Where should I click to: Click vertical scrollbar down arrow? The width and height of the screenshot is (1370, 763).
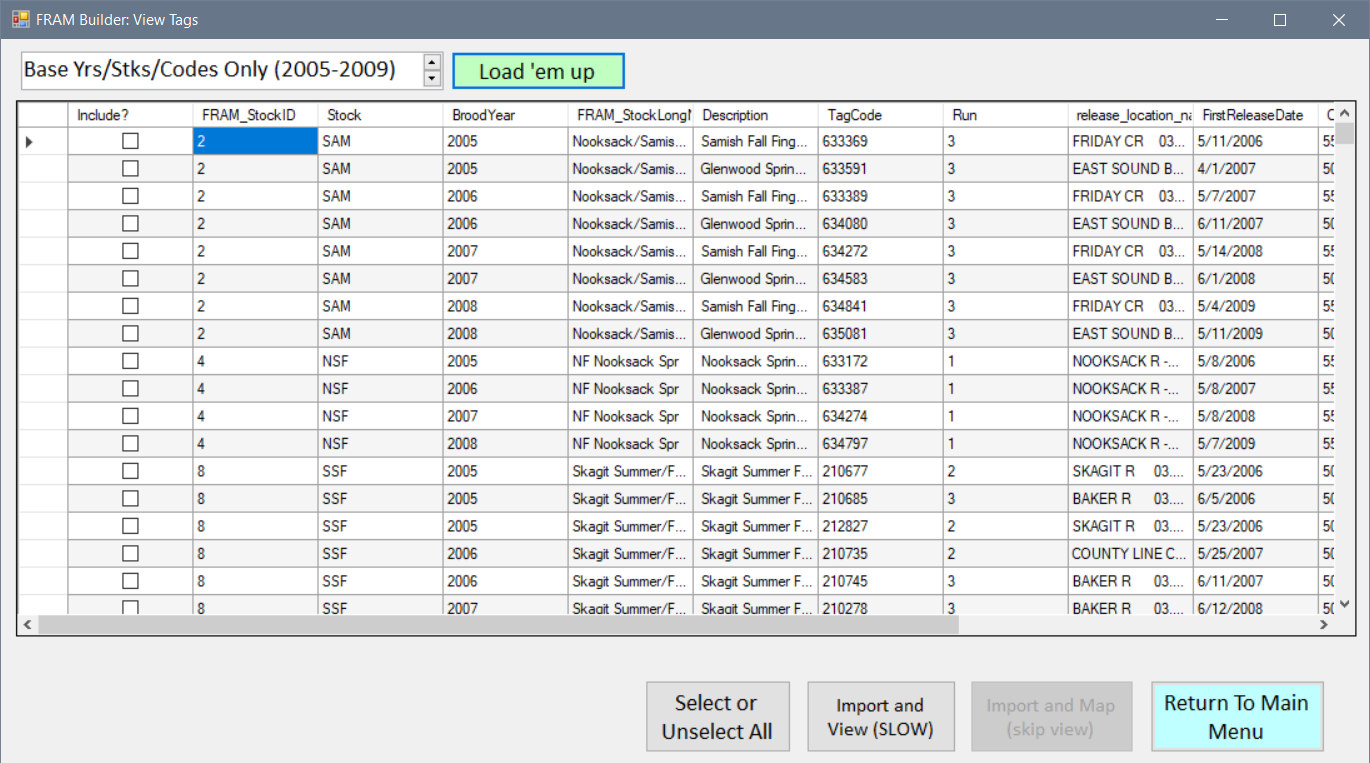tap(1345, 604)
